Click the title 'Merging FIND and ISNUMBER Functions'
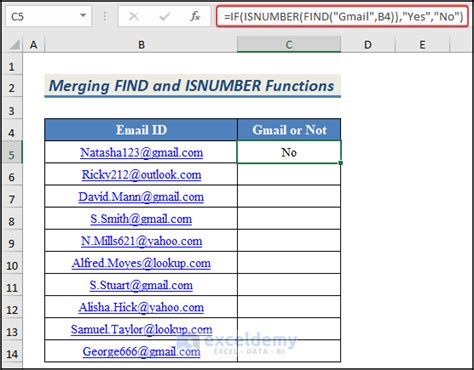The width and height of the screenshot is (474, 370). point(192,86)
